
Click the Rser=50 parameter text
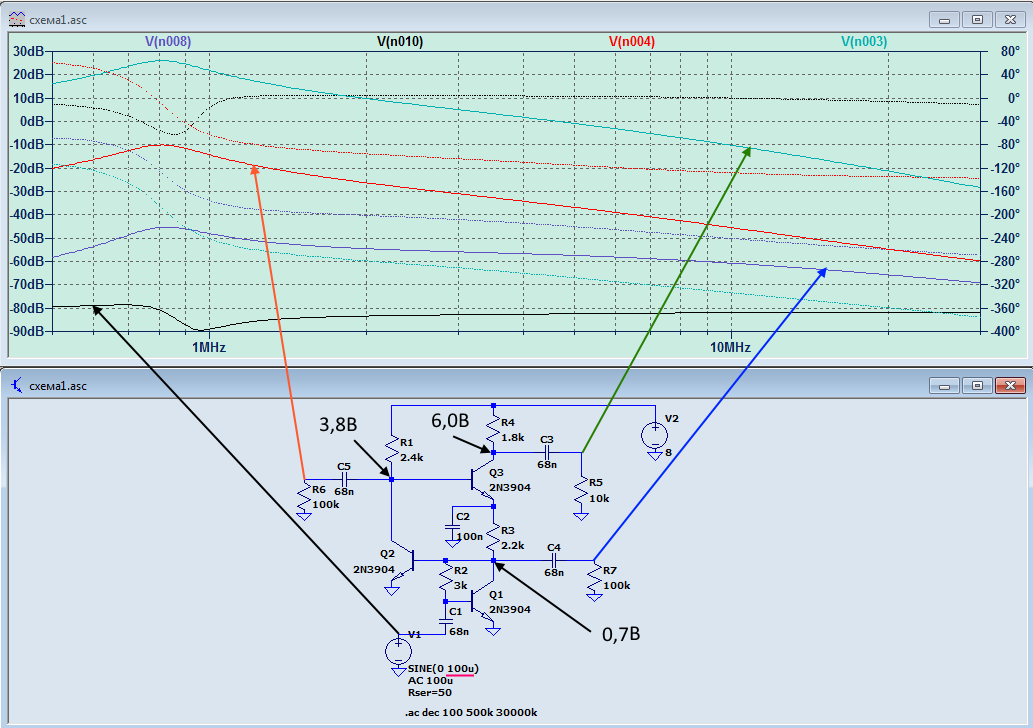pos(430,692)
